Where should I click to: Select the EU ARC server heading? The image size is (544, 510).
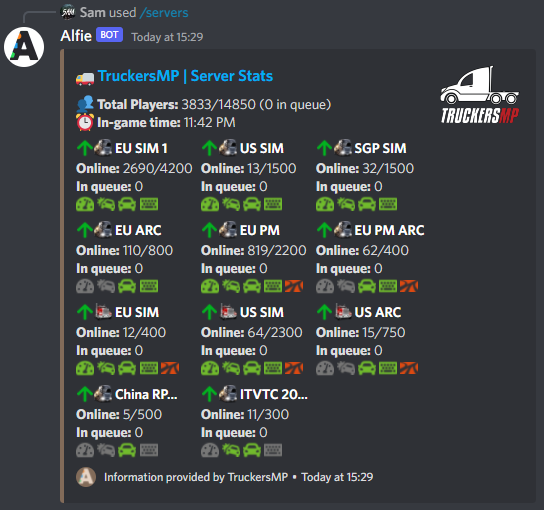[x=138, y=230]
